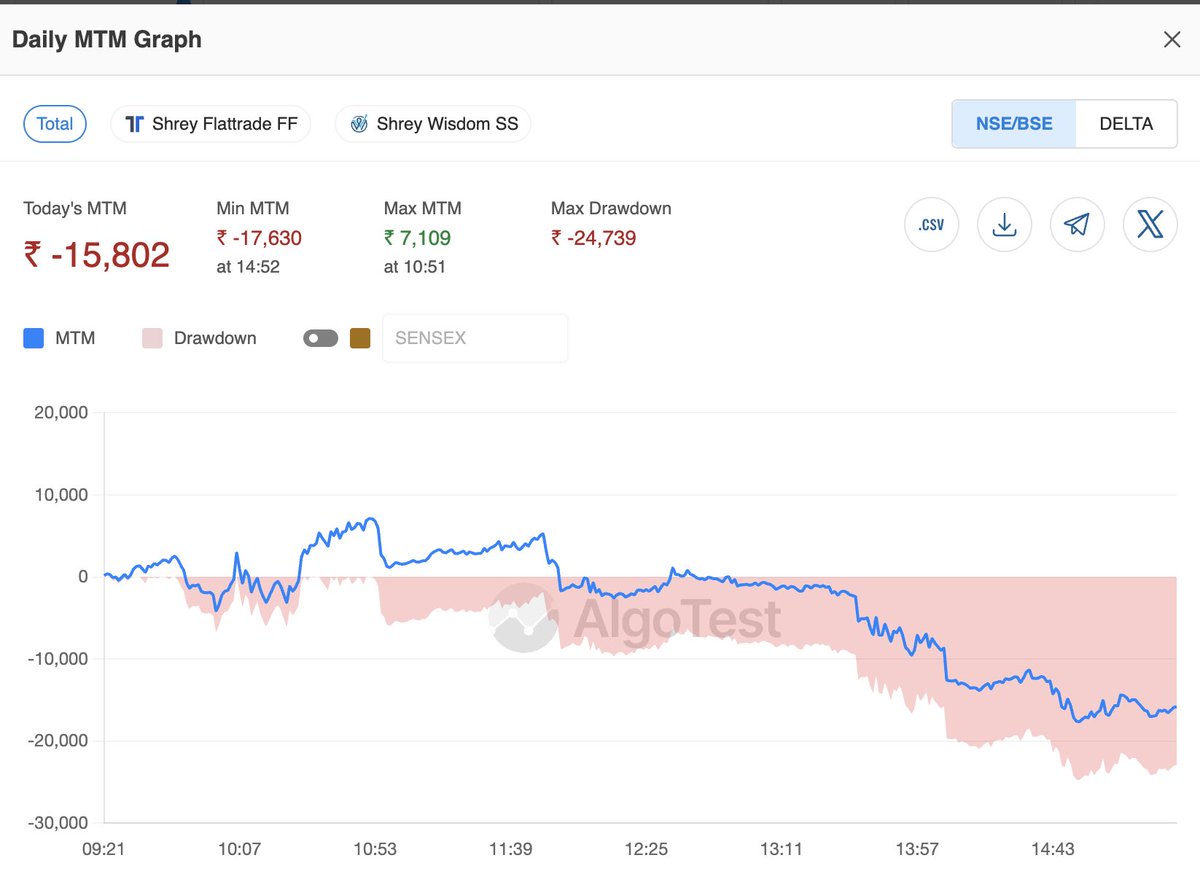Switch to the DELTA segment
Screen dimensions: 1200x882
(1126, 124)
